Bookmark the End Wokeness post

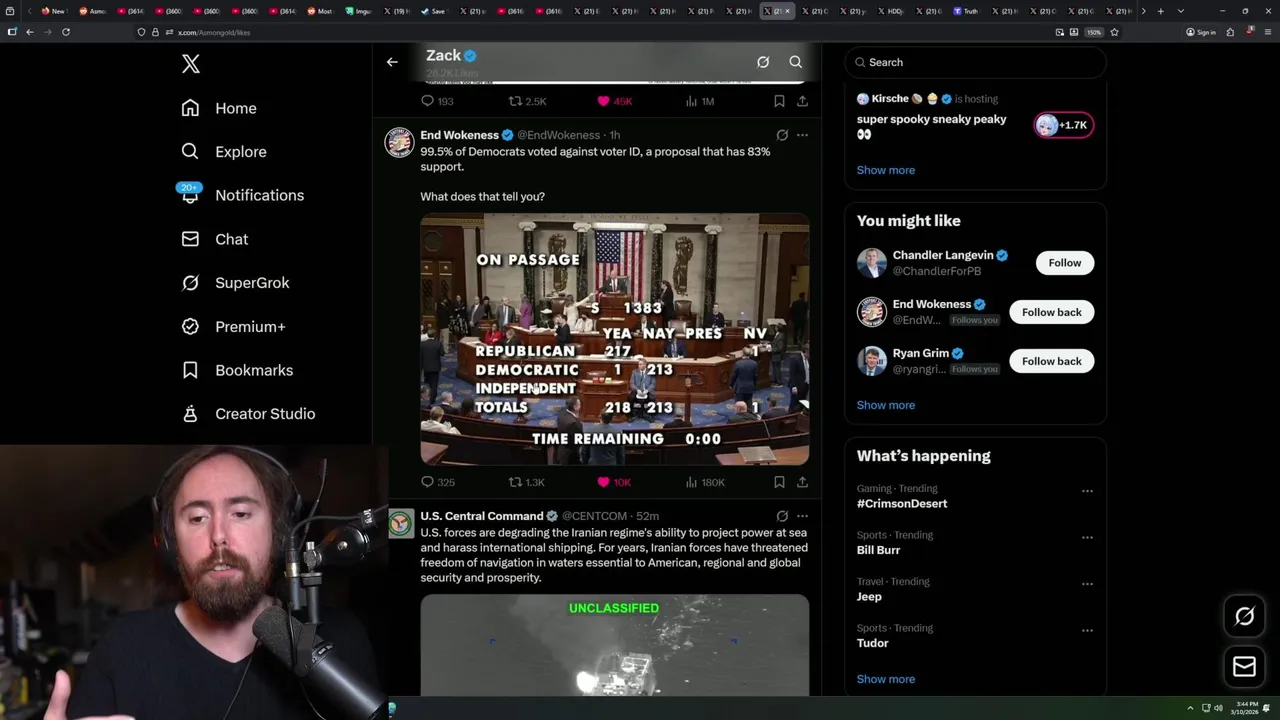[x=779, y=482]
